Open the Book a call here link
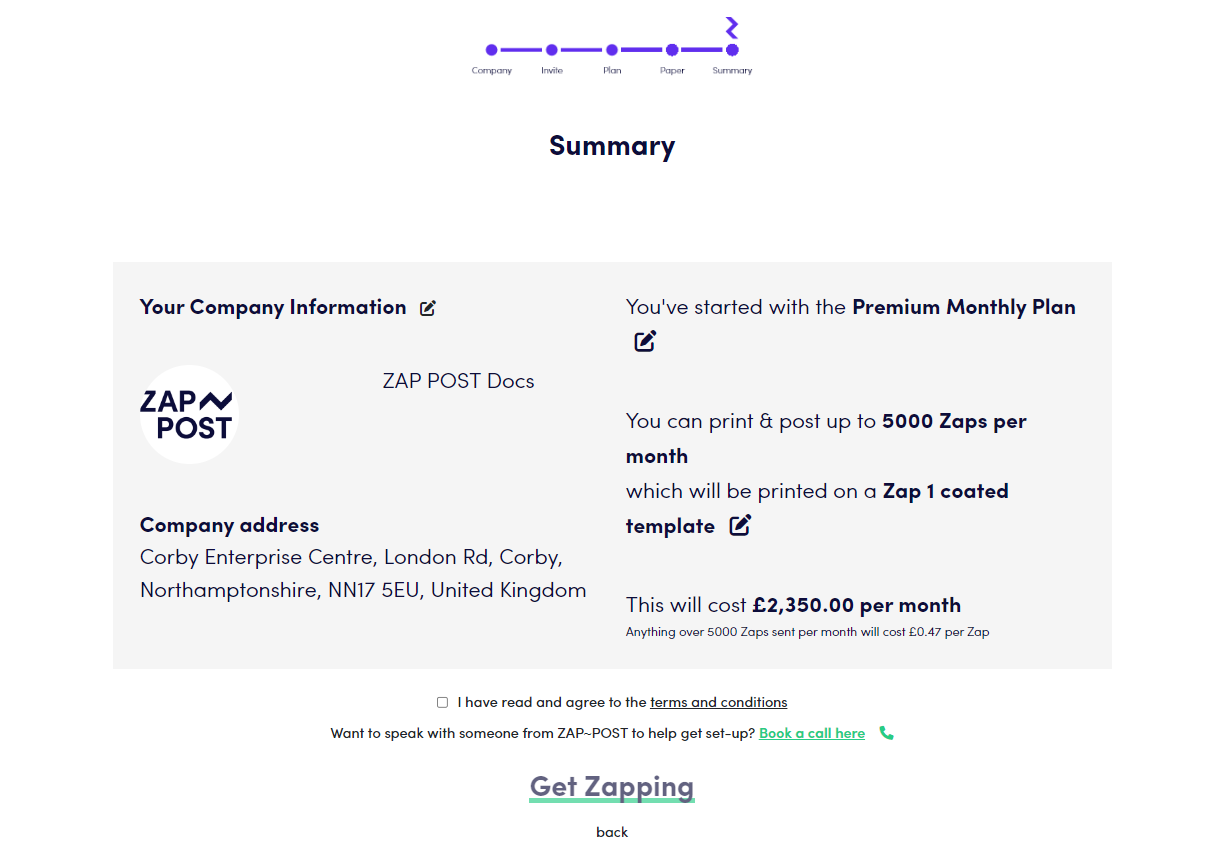 (811, 733)
